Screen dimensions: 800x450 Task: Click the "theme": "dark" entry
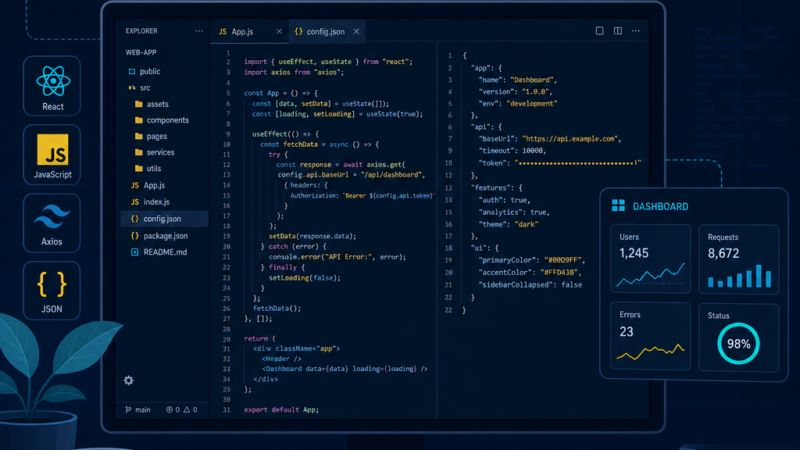coord(508,224)
